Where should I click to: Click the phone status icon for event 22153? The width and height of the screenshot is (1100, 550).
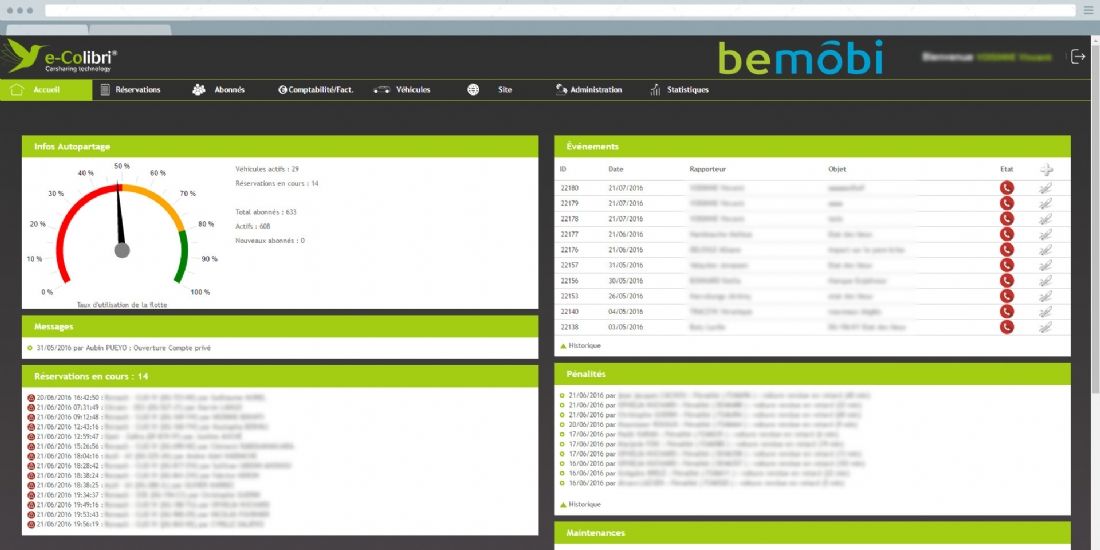click(1007, 296)
